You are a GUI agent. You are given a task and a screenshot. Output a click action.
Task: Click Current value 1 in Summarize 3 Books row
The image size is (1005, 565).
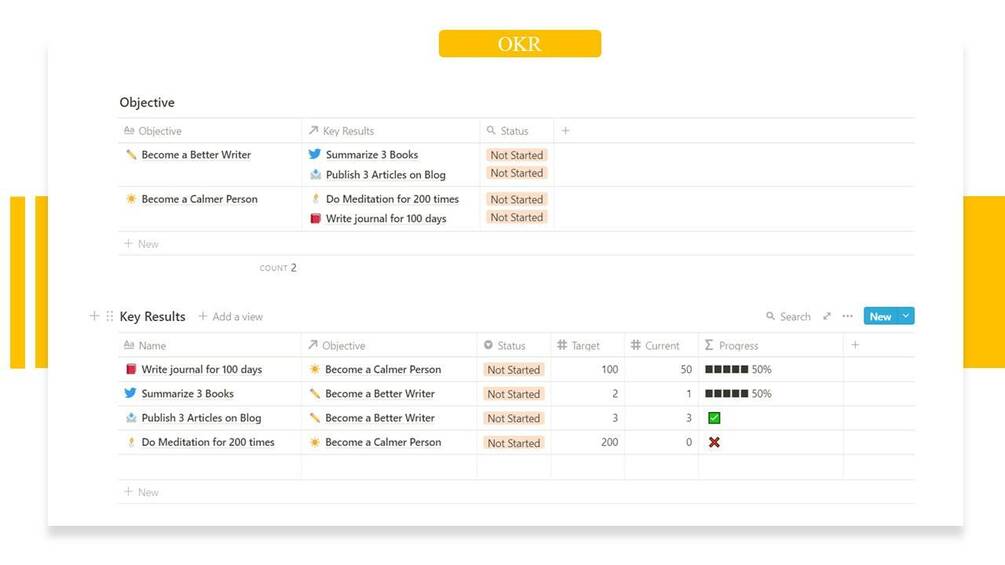coord(689,393)
